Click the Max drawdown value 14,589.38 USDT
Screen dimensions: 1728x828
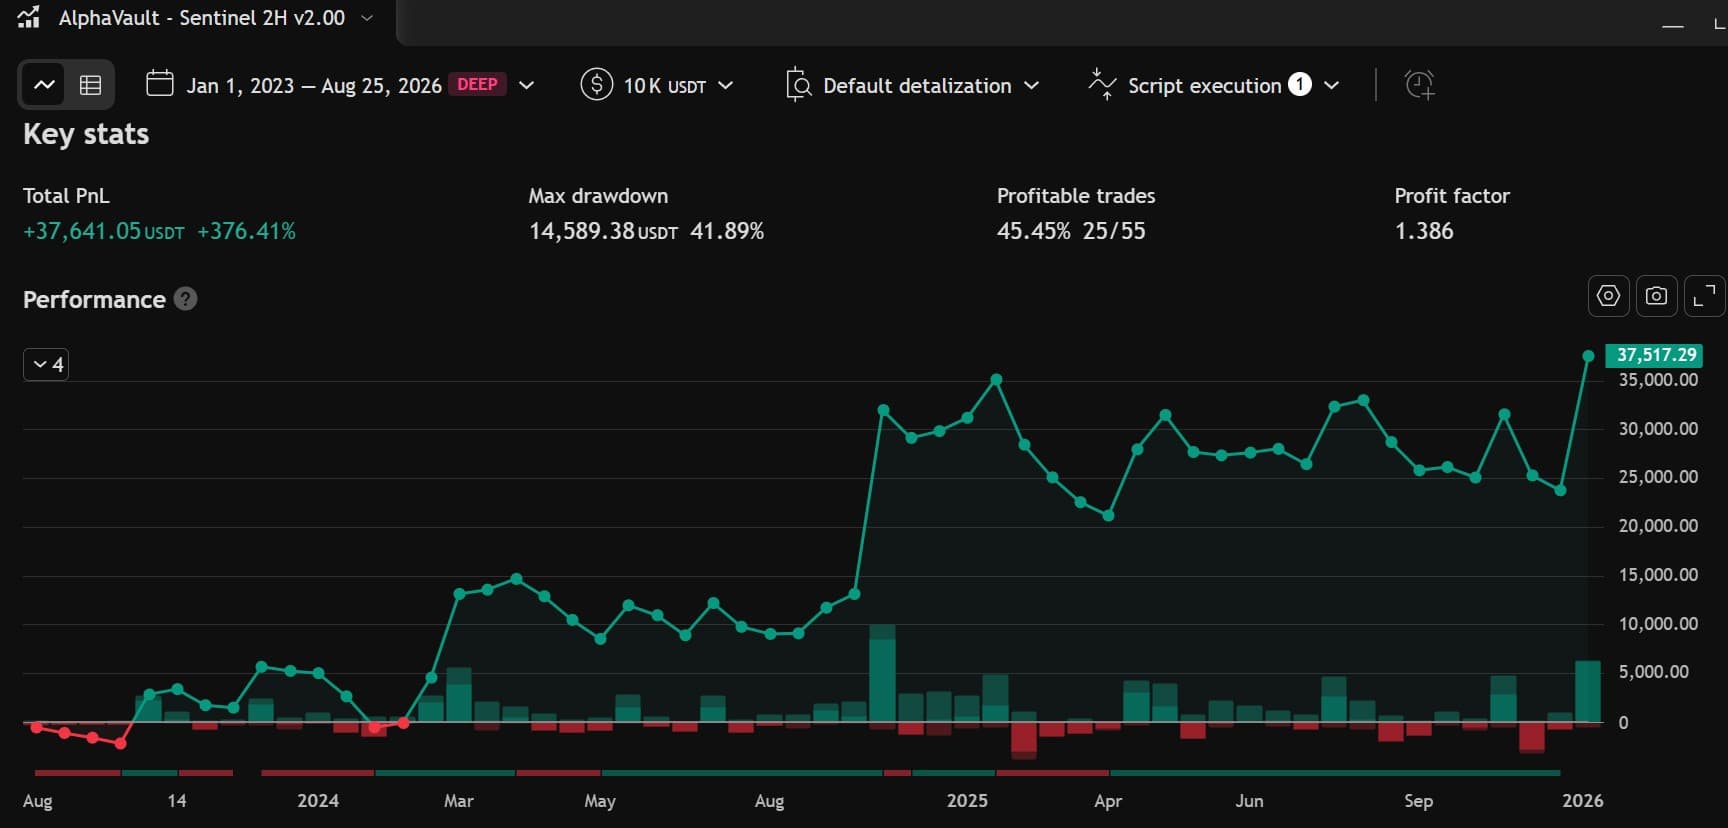coord(603,232)
